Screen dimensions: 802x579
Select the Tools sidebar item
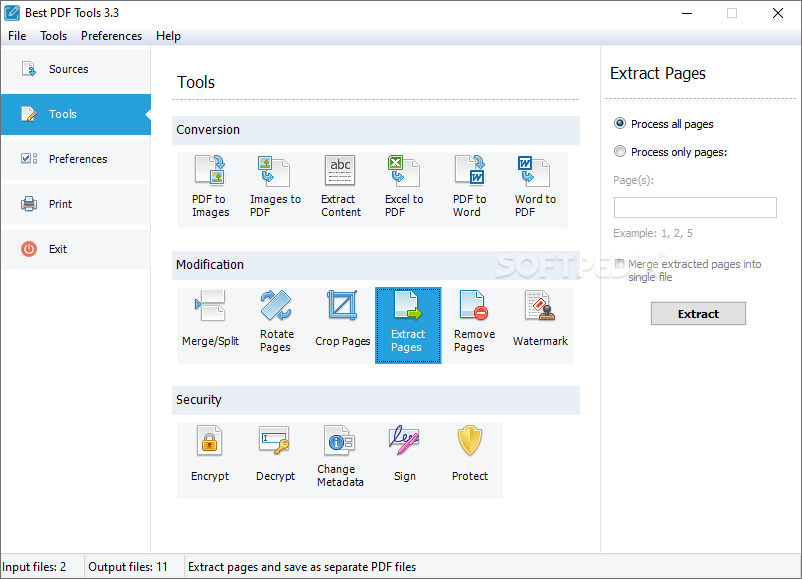pyautogui.click(x=76, y=114)
